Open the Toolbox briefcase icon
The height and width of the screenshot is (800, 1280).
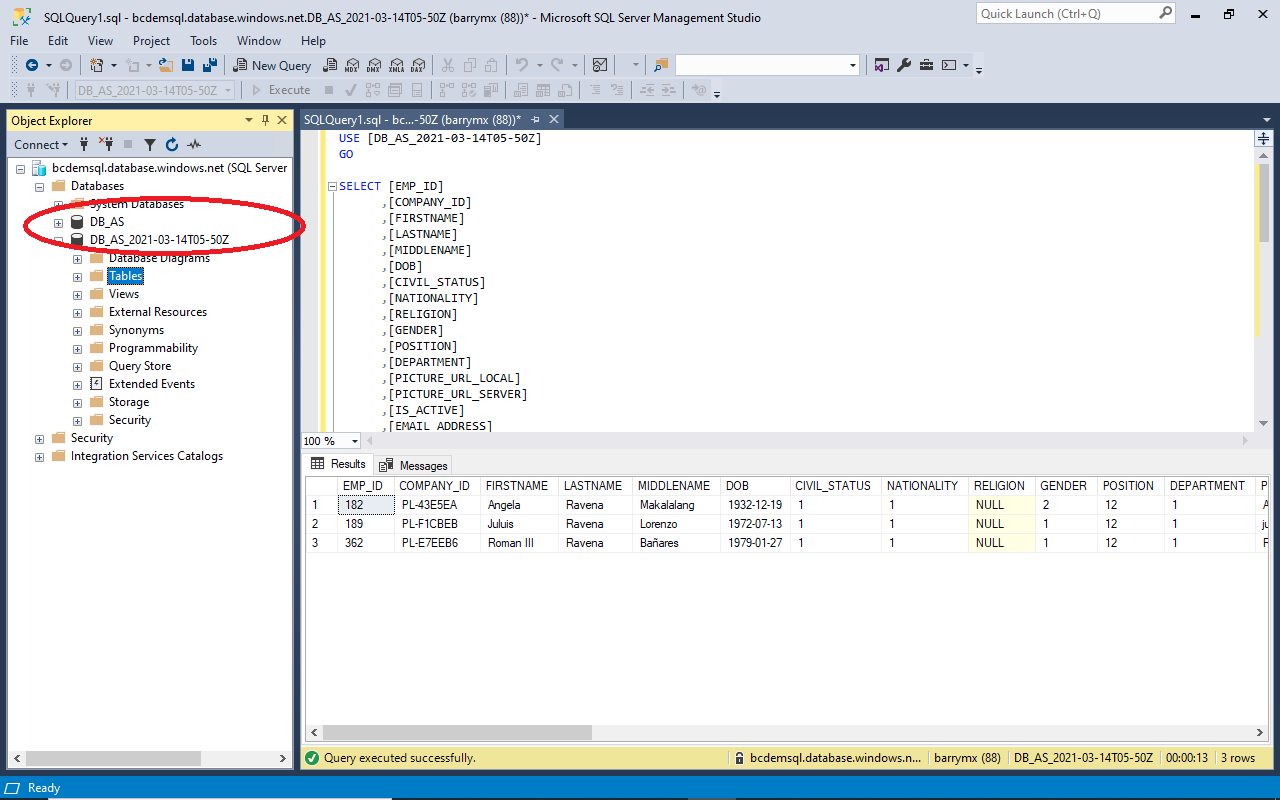[x=926, y=65]
